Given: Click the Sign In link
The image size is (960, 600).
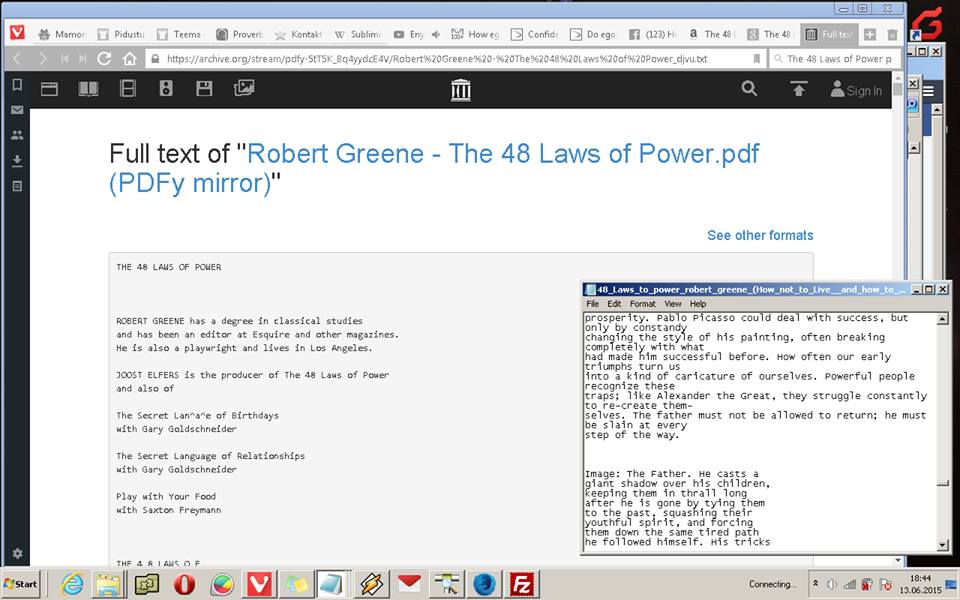Looking at the screenshot, I should pos(857,91).
